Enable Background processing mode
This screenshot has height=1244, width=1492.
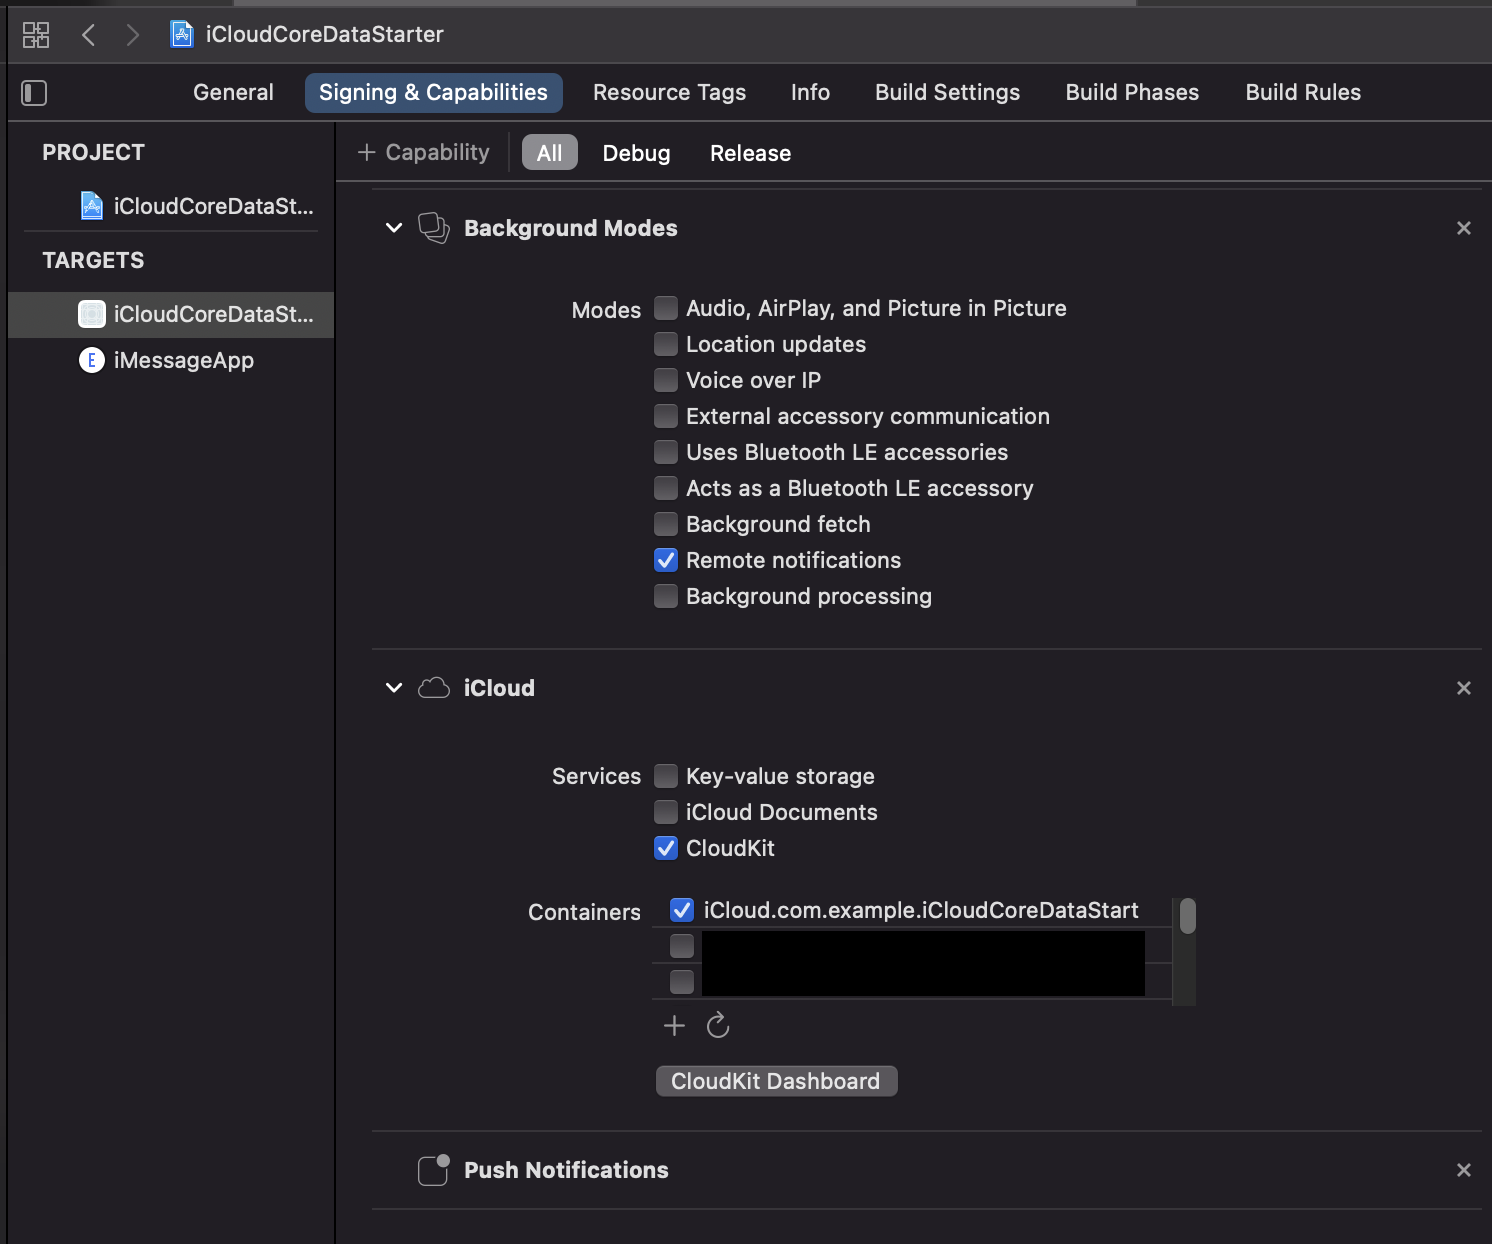(x=666, y=596)
